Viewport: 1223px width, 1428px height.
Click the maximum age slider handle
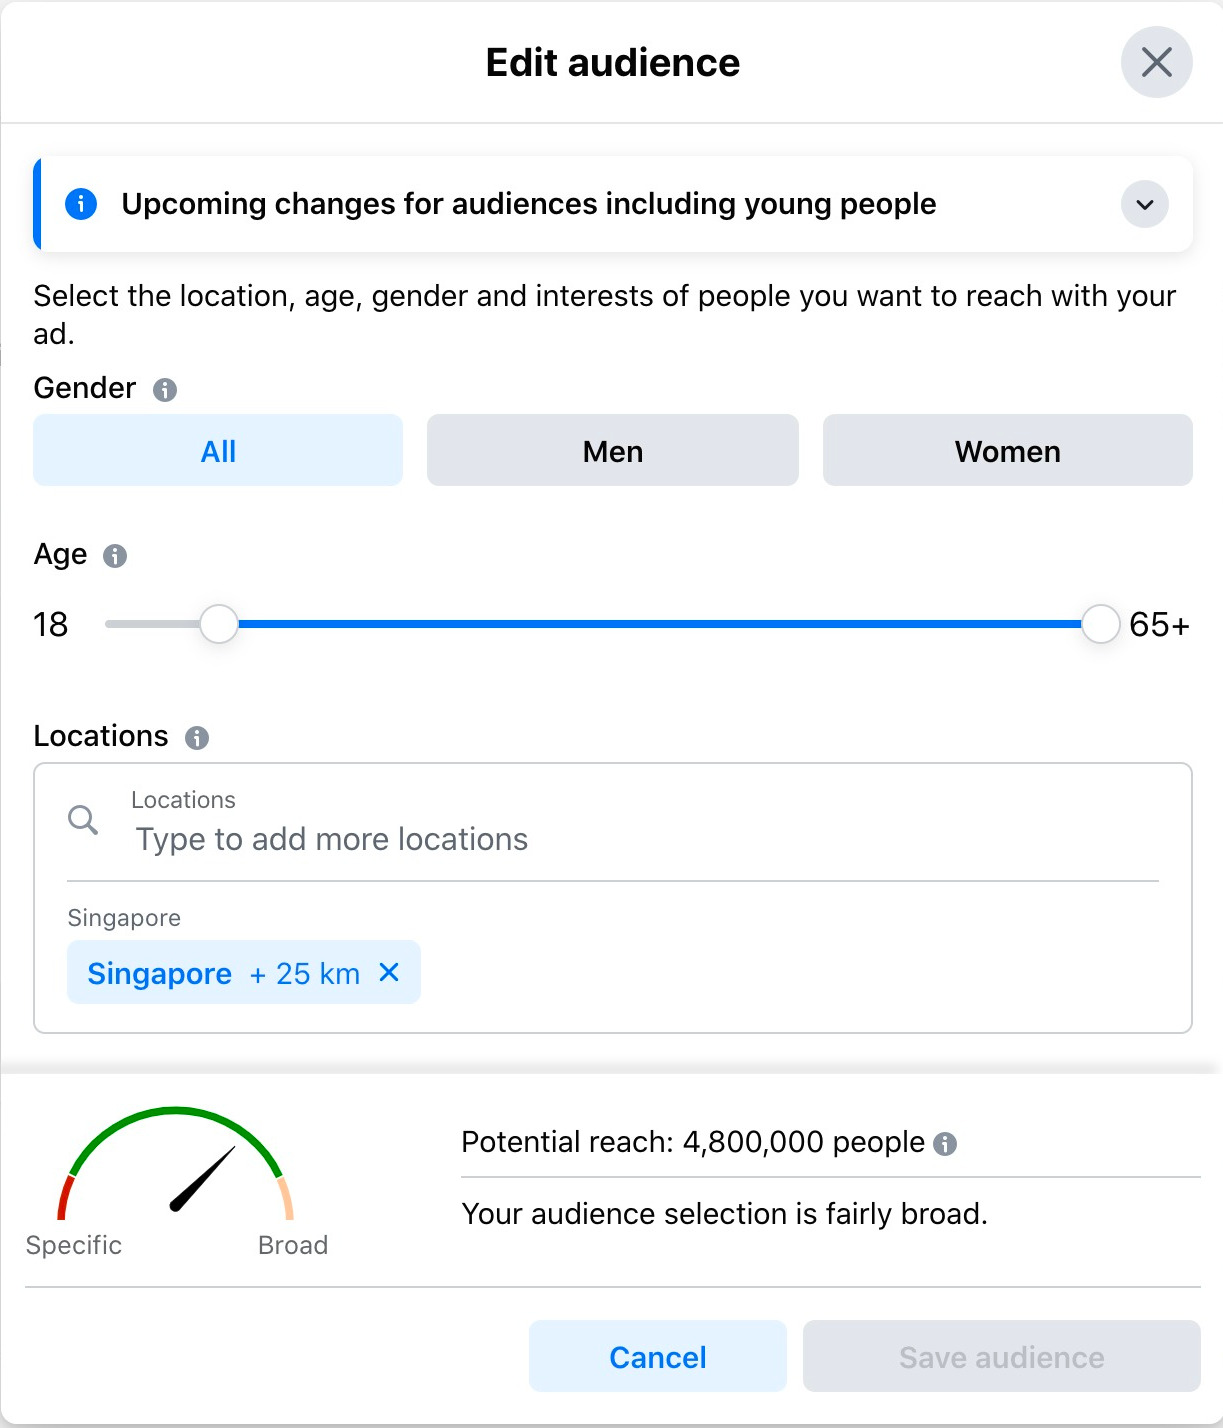[x=1100, y=624]
